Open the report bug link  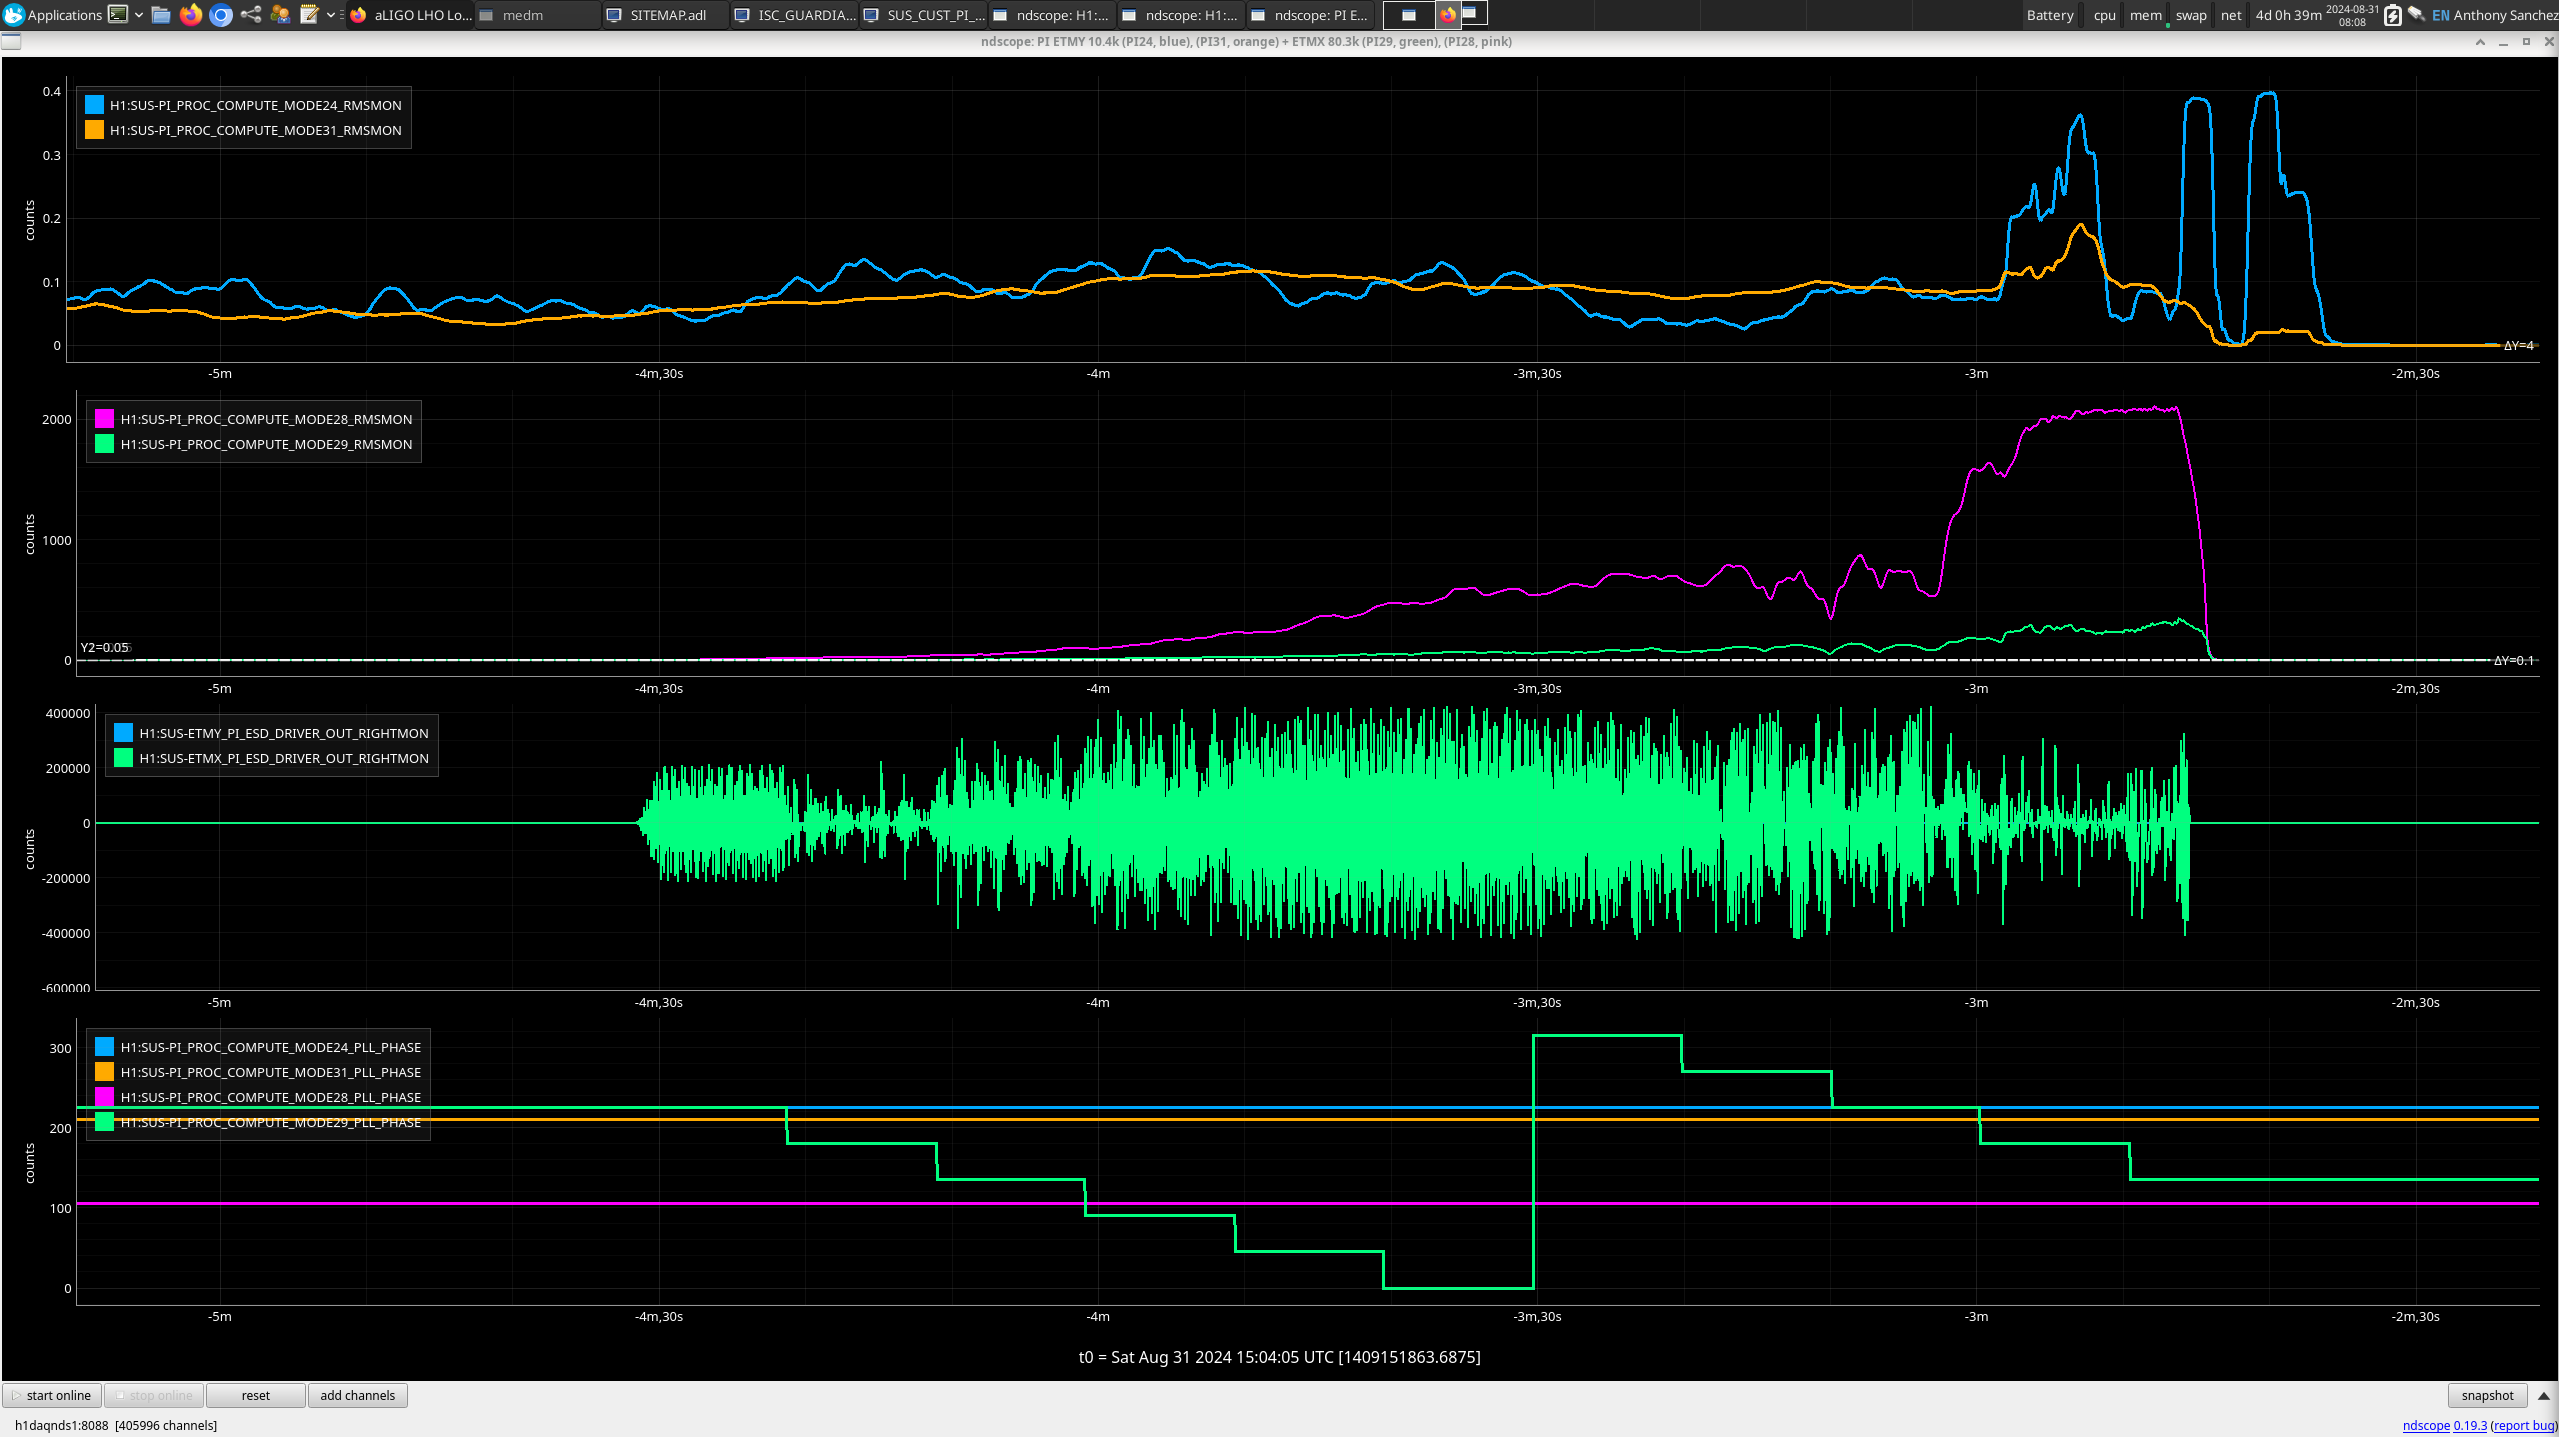(x=2525, y=1425)
